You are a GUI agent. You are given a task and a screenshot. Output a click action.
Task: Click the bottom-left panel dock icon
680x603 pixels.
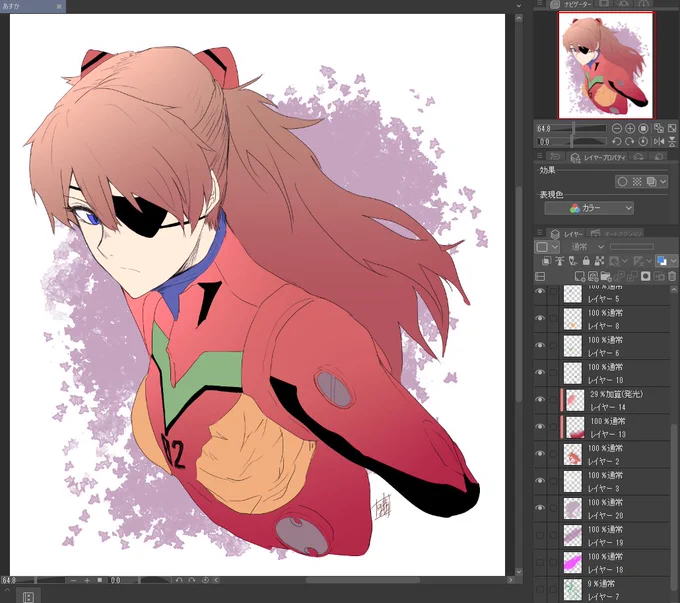(28, 597)
